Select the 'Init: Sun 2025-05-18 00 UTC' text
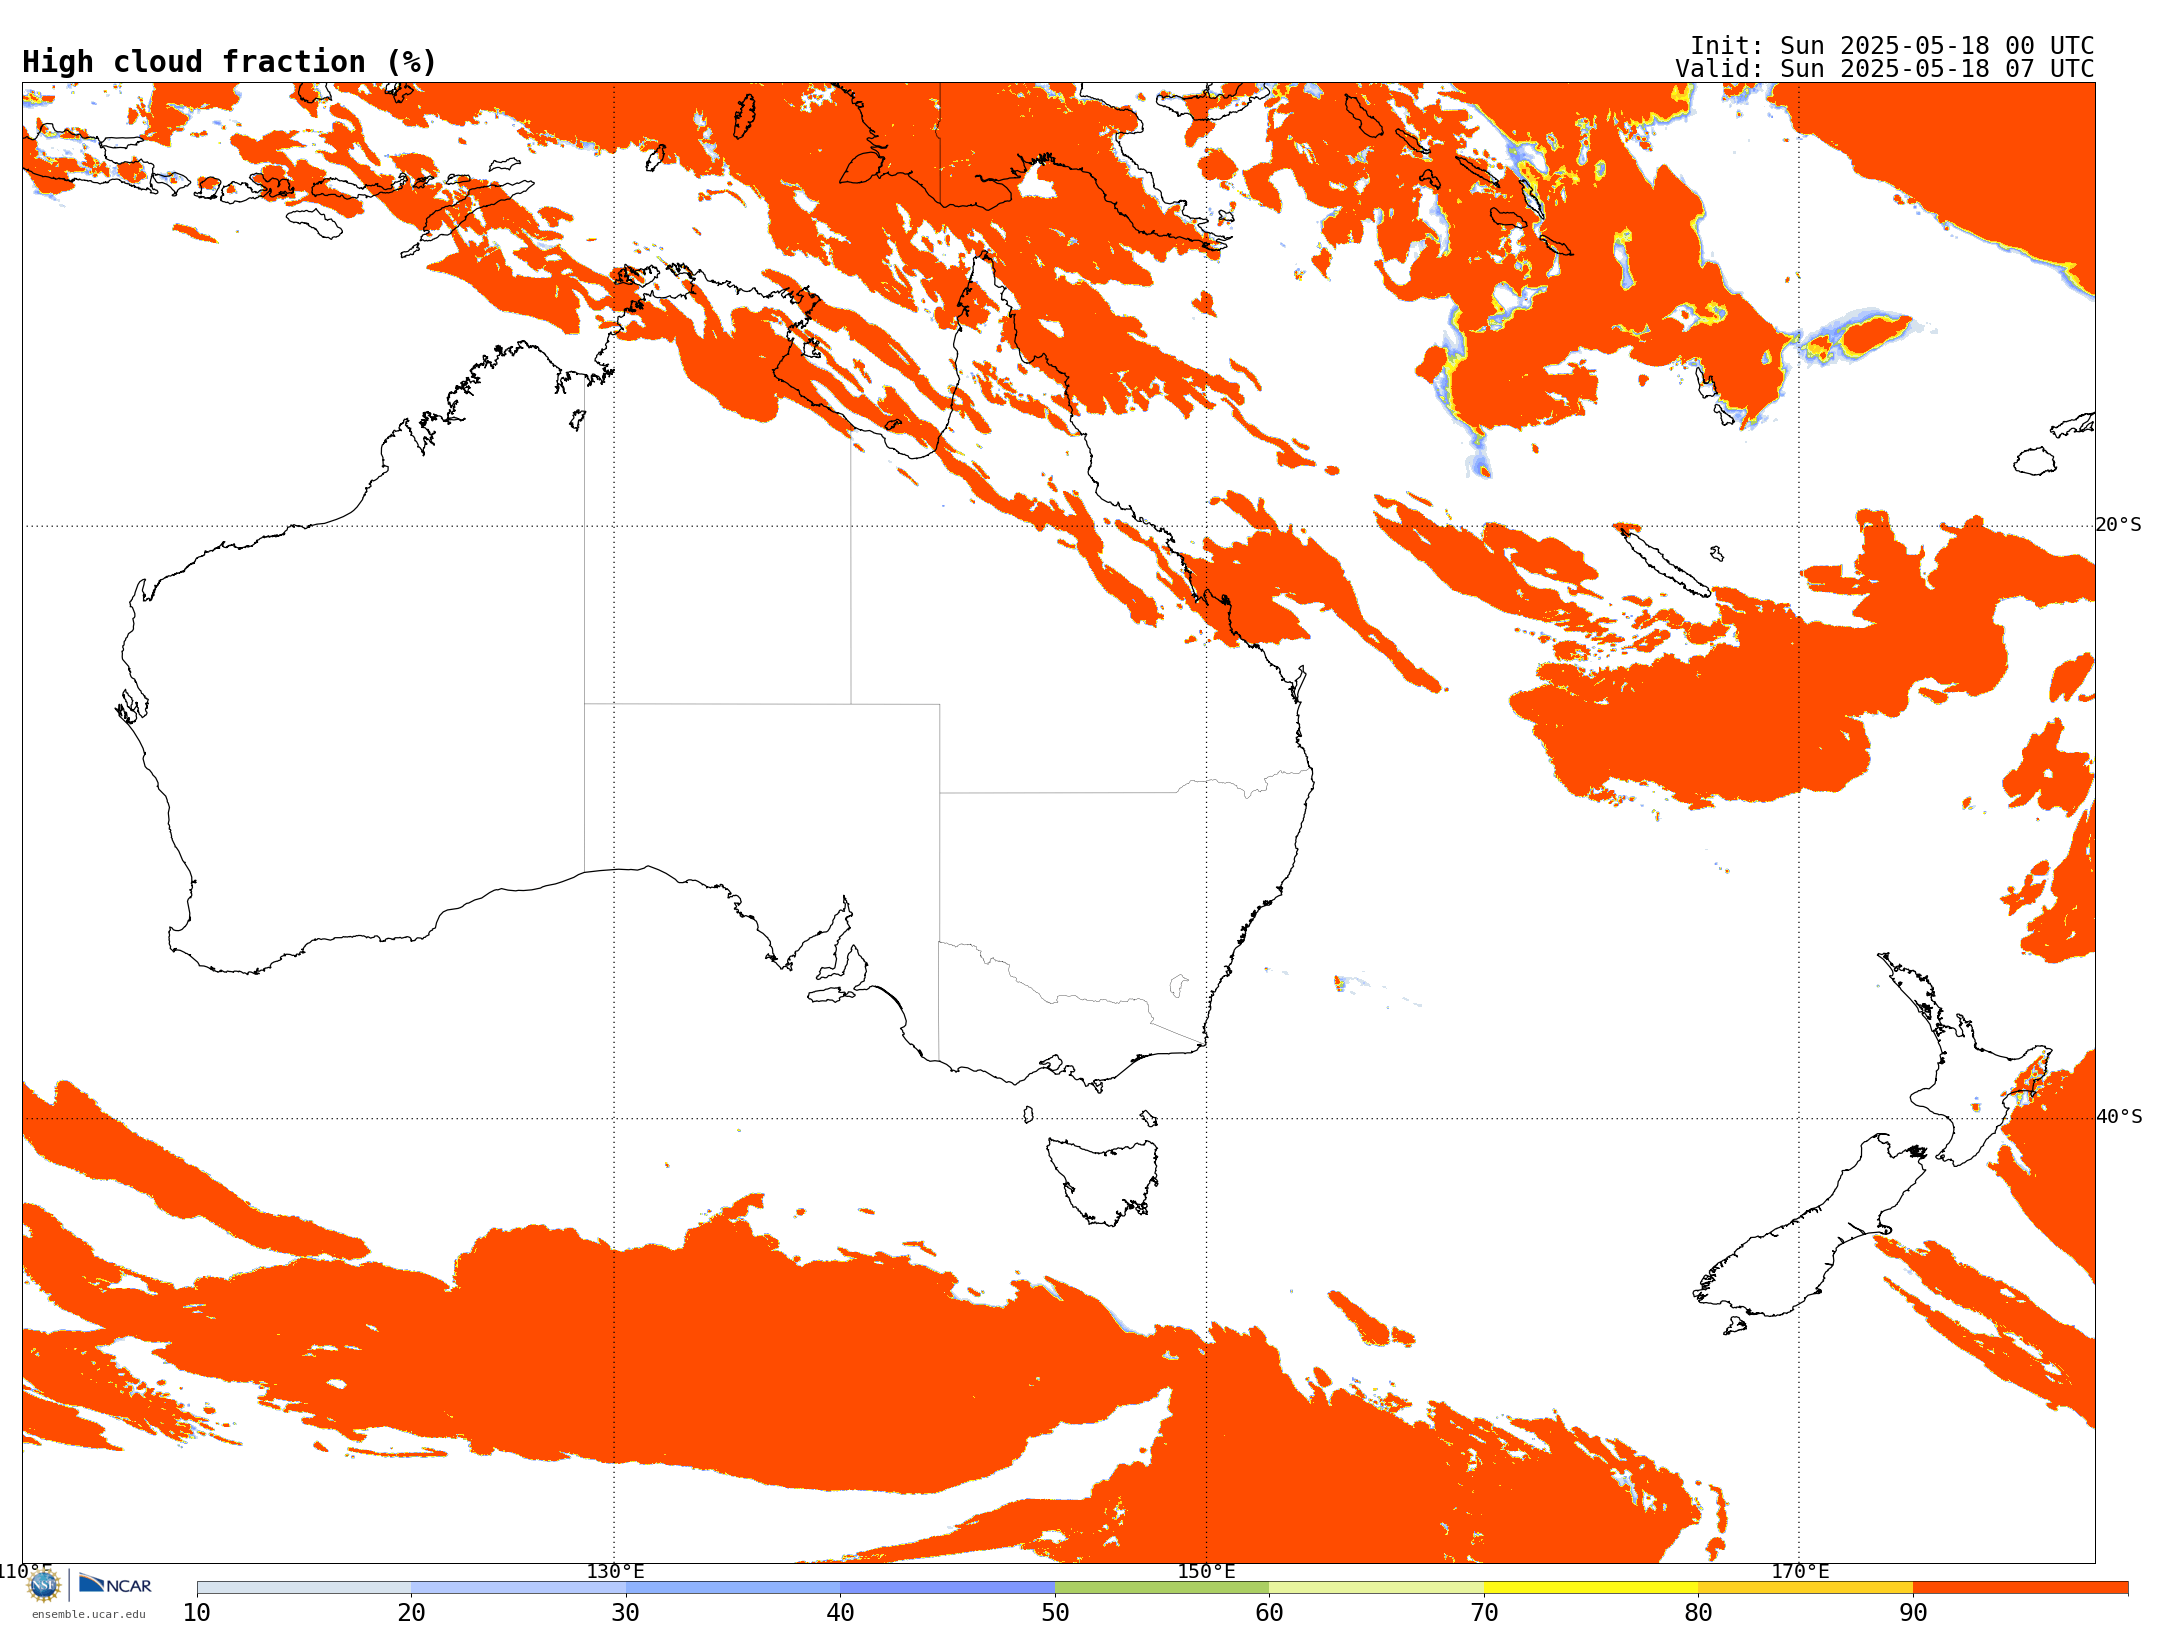The image size is (2160, 1626). (x=1892, y=46)
